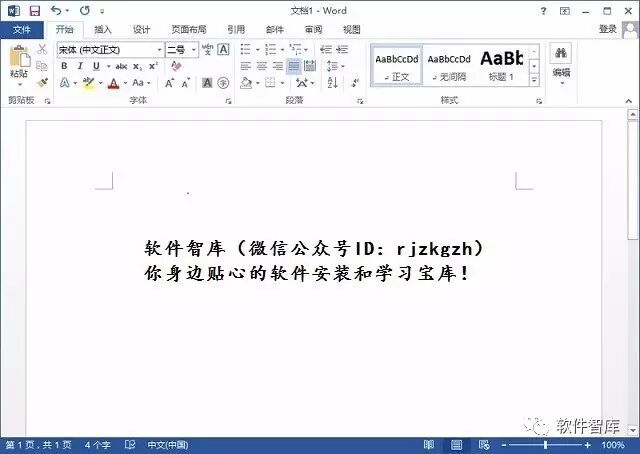
Task: Switch to the References tab
Action: coord(236,29)
